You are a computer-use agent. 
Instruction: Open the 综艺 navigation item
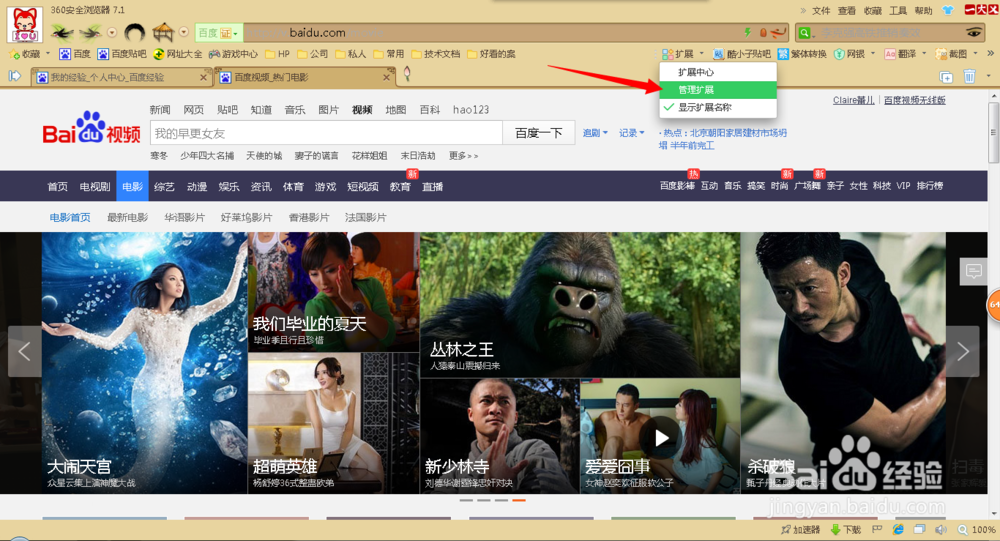click(x=165, y=186)
